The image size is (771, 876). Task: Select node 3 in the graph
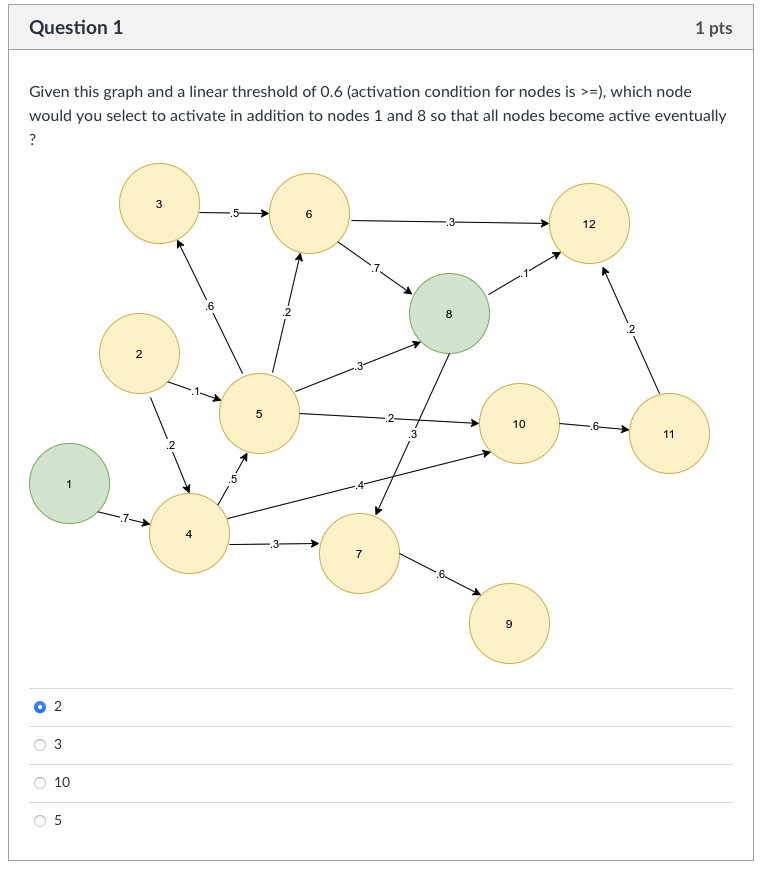pyautogui.click(x=158, y=202)
